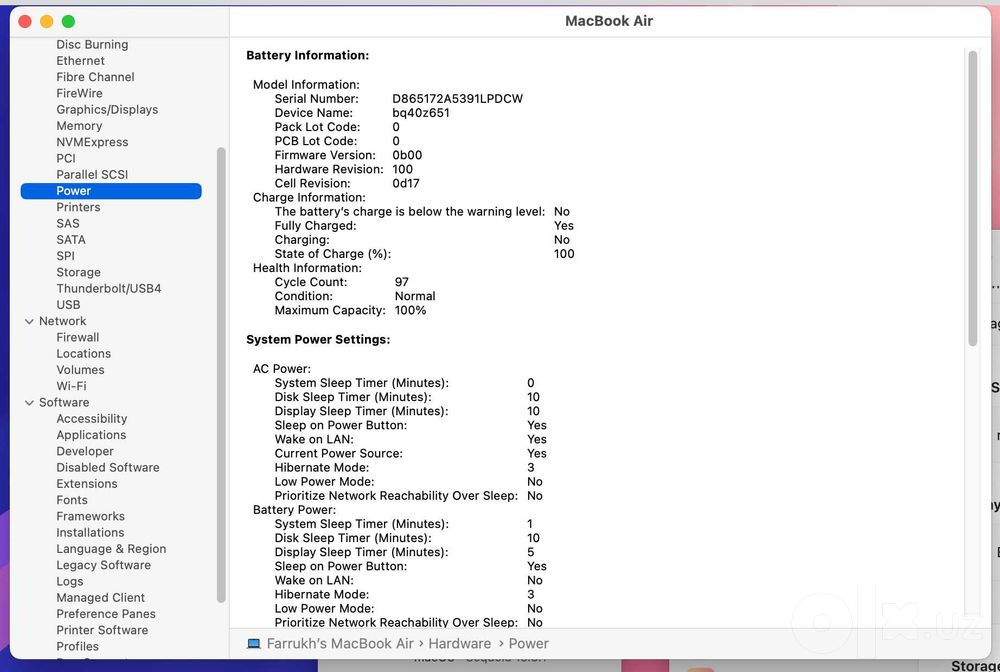
Task: Select Applications under Software
Action: coord(91,435)
